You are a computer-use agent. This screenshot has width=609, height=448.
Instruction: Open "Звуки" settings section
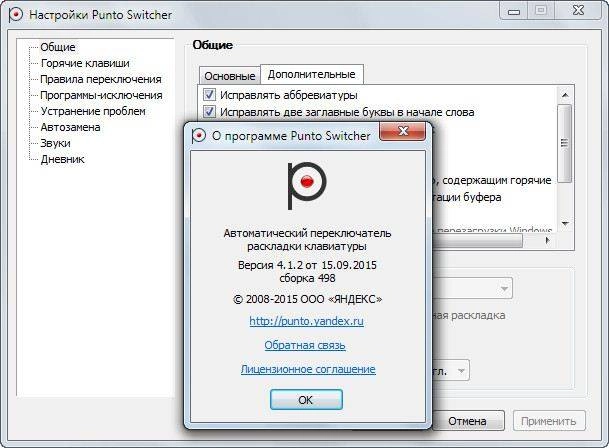point(56,143)
